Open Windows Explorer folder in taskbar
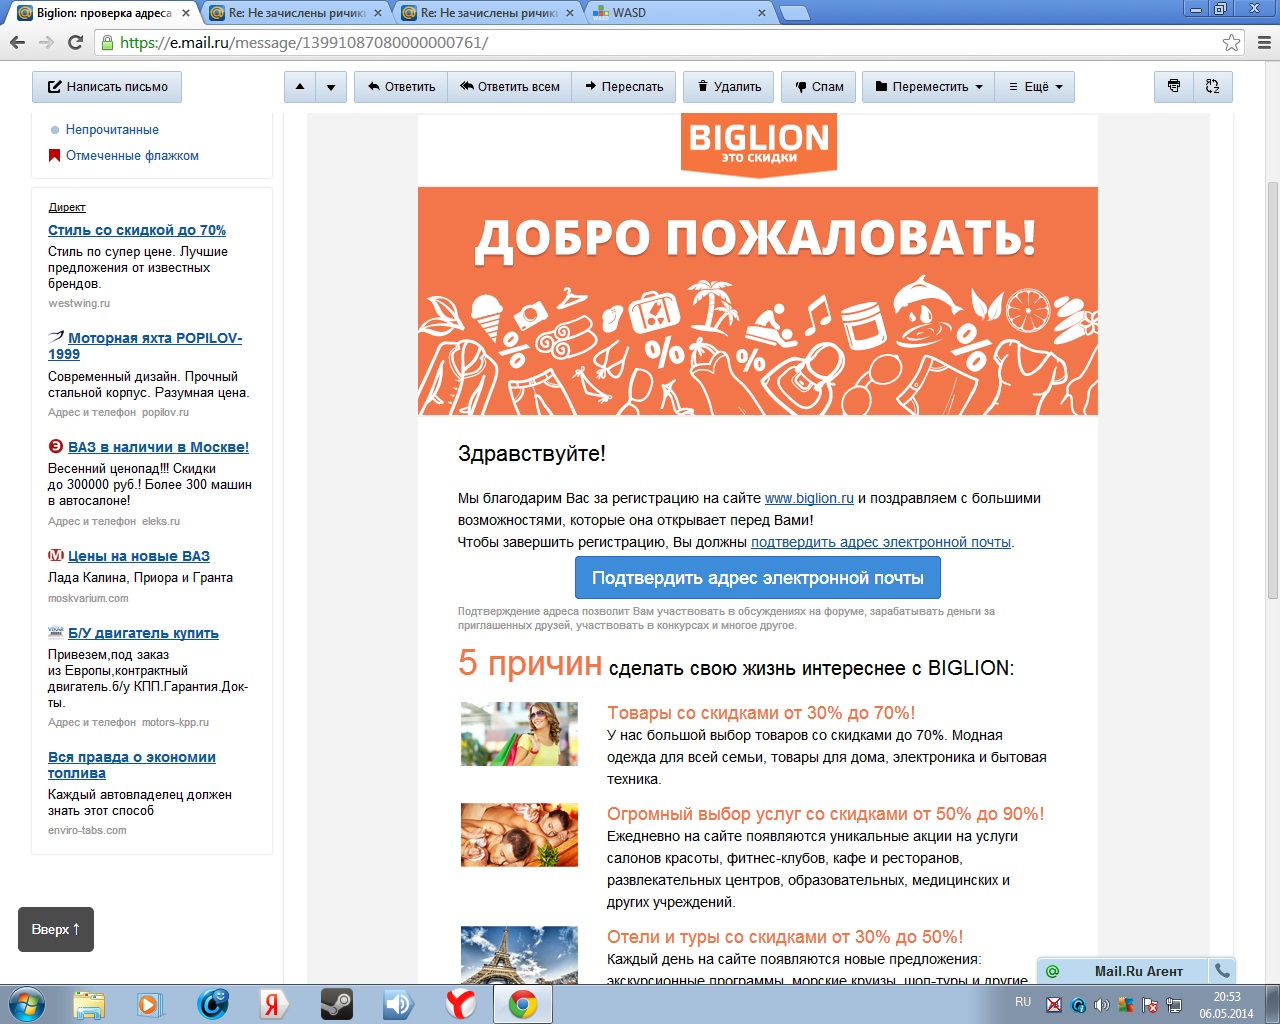1280x1024 pixels. (x=89, y=1004)
